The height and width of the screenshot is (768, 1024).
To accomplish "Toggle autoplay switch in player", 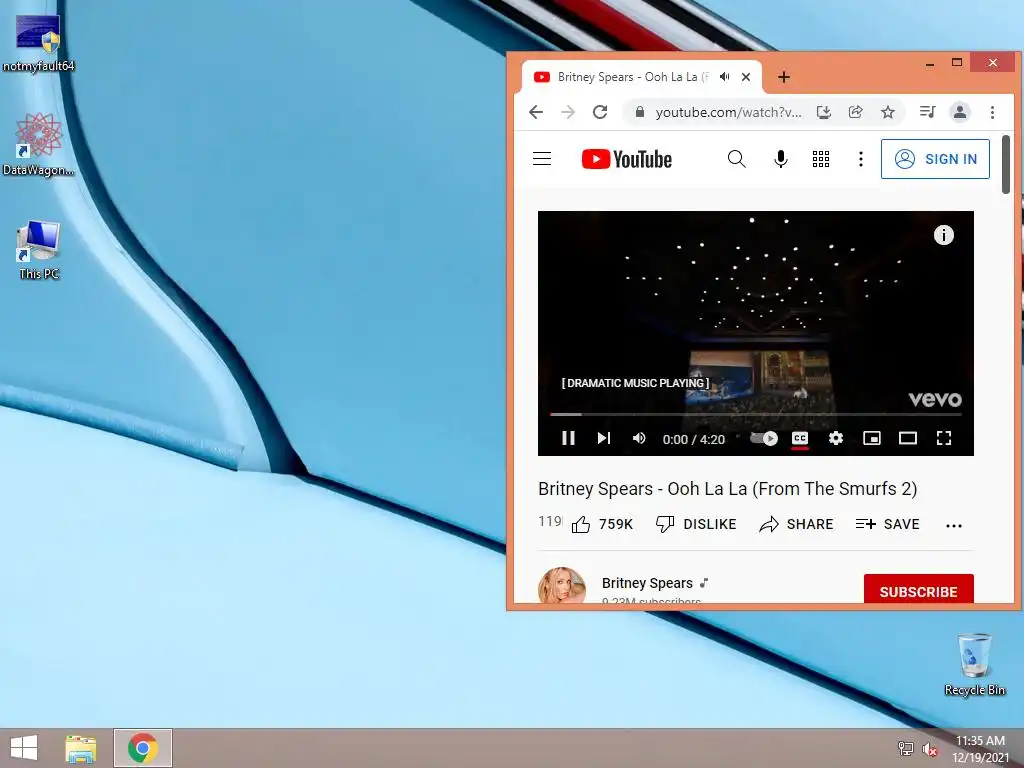I will coord(763,438).
